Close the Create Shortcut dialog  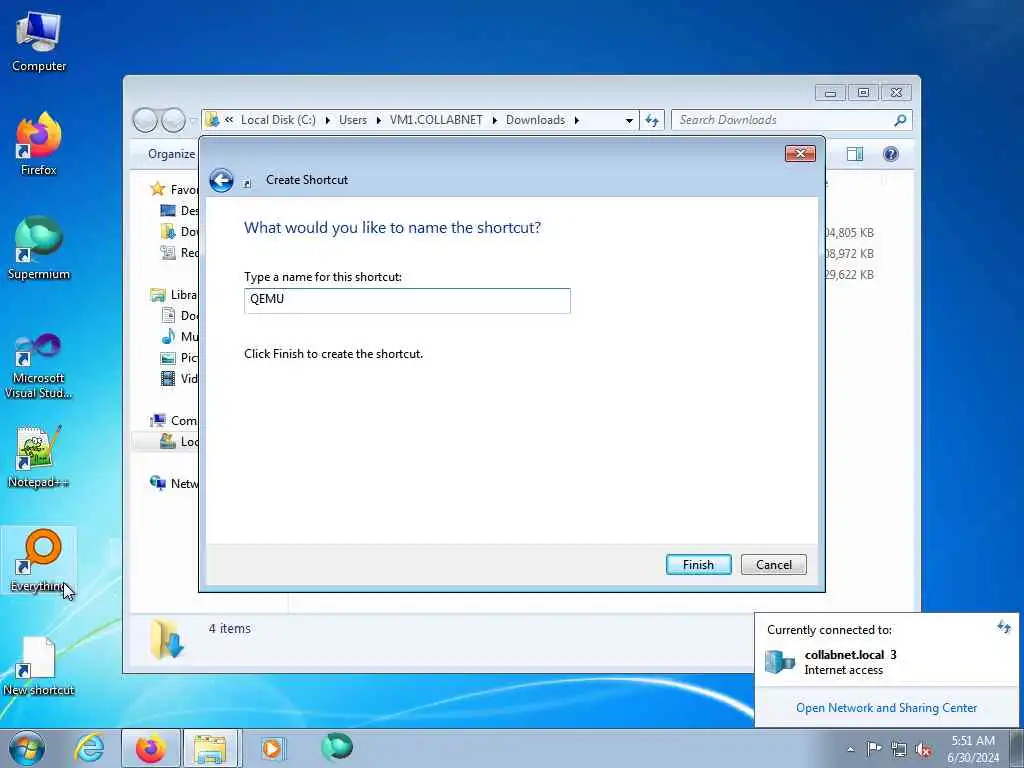coord(800,153)
